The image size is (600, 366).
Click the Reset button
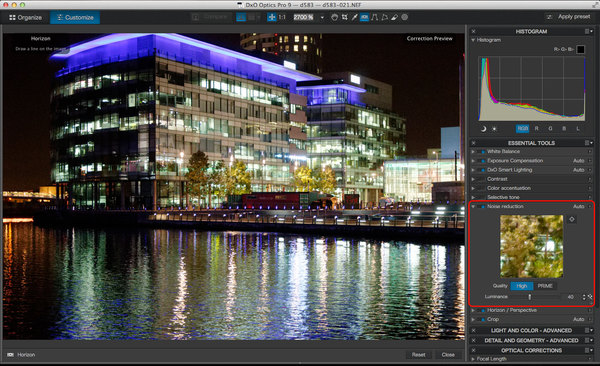tap(419, 355)
